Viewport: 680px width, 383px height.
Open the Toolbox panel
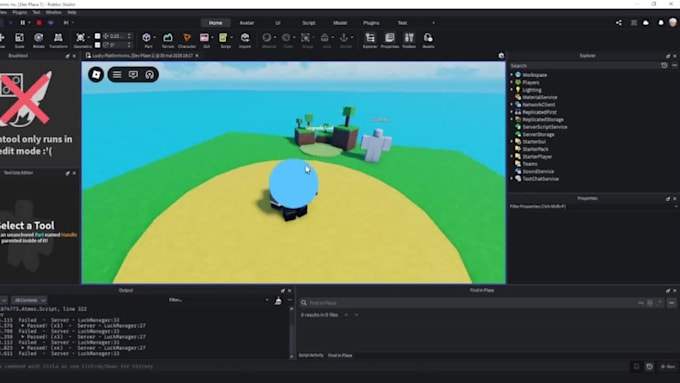[x=409, y=40]
